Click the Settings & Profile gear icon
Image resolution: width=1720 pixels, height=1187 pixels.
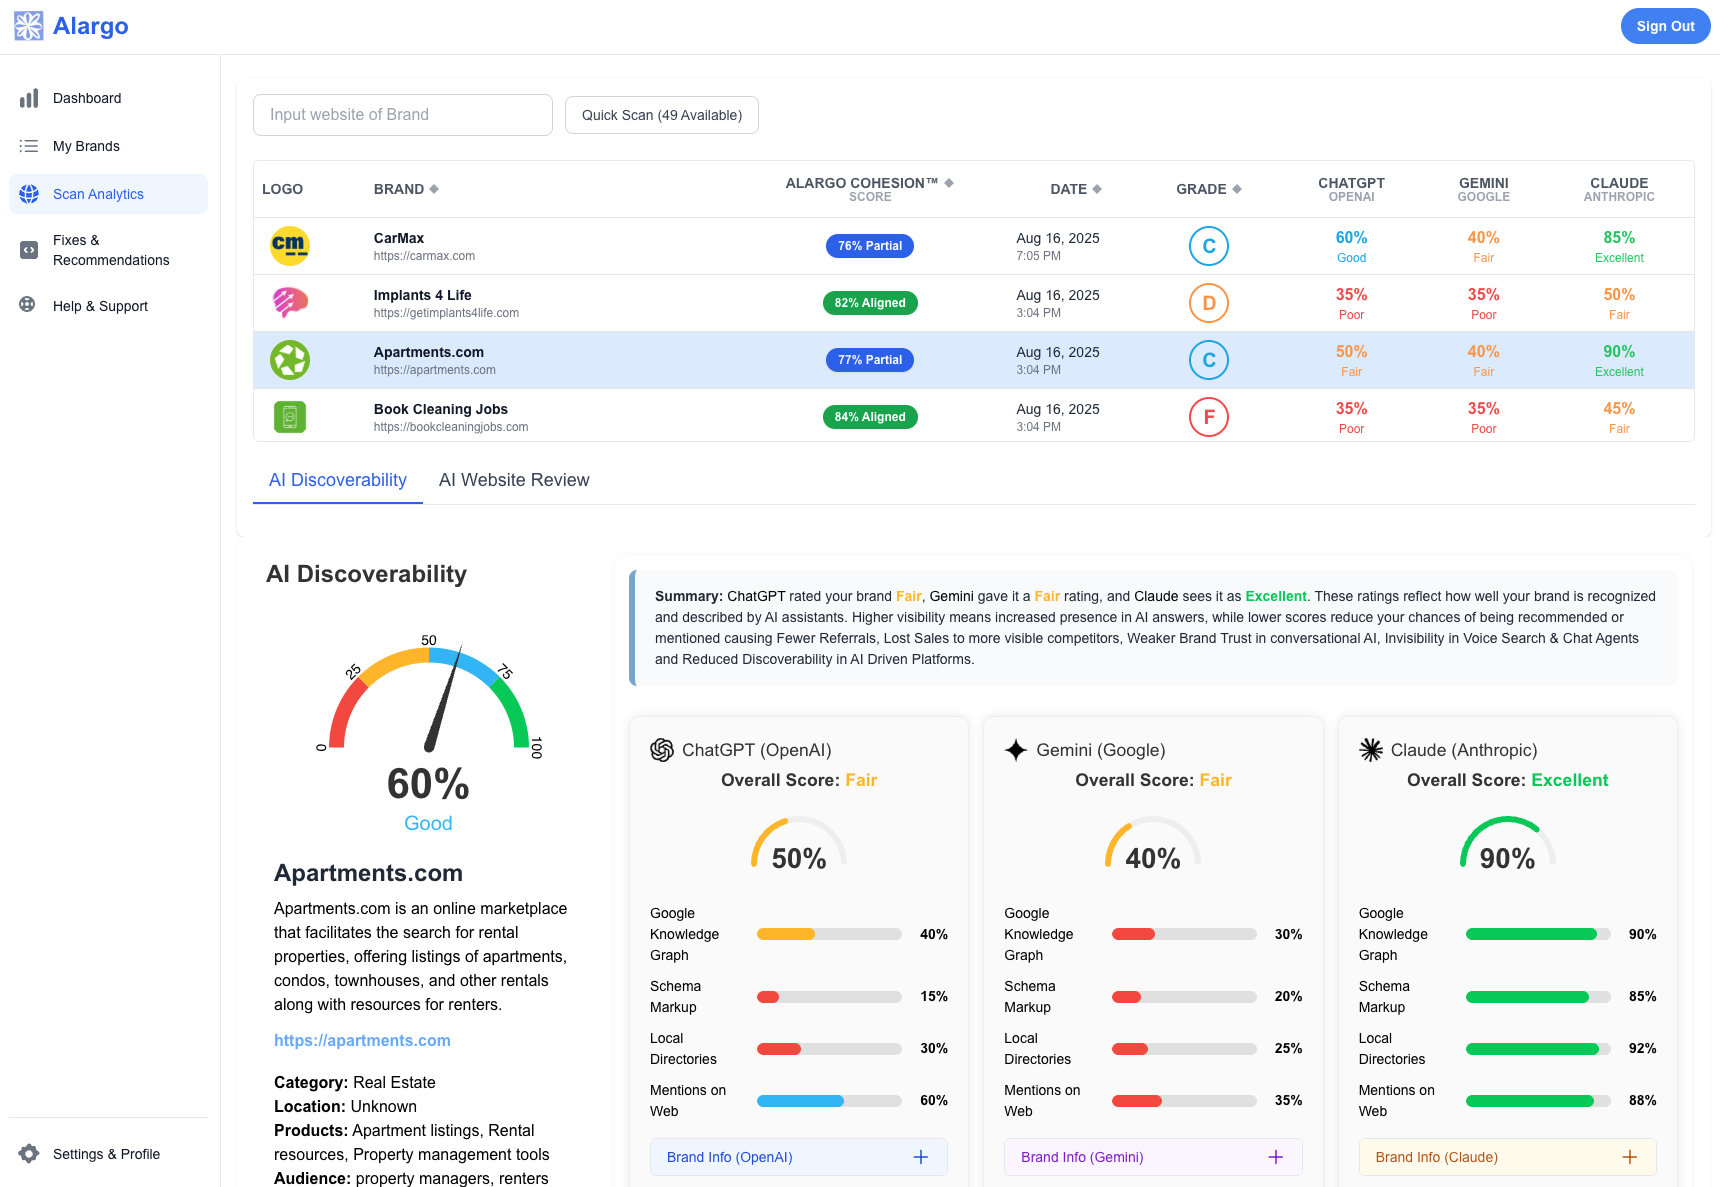(x=29, y=1154)
